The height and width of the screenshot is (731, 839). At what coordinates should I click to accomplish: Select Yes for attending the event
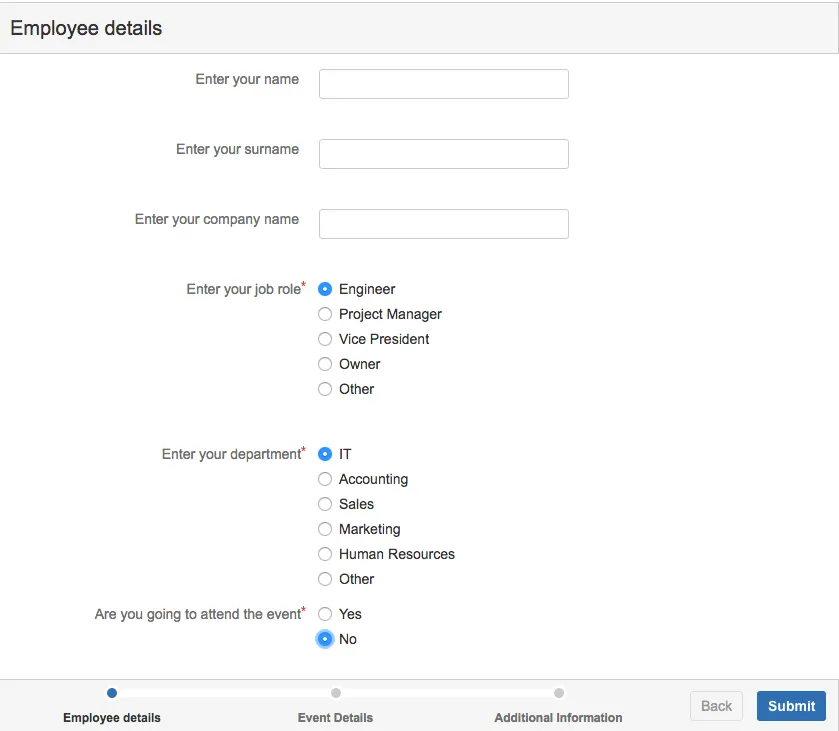tap(325, 614)
